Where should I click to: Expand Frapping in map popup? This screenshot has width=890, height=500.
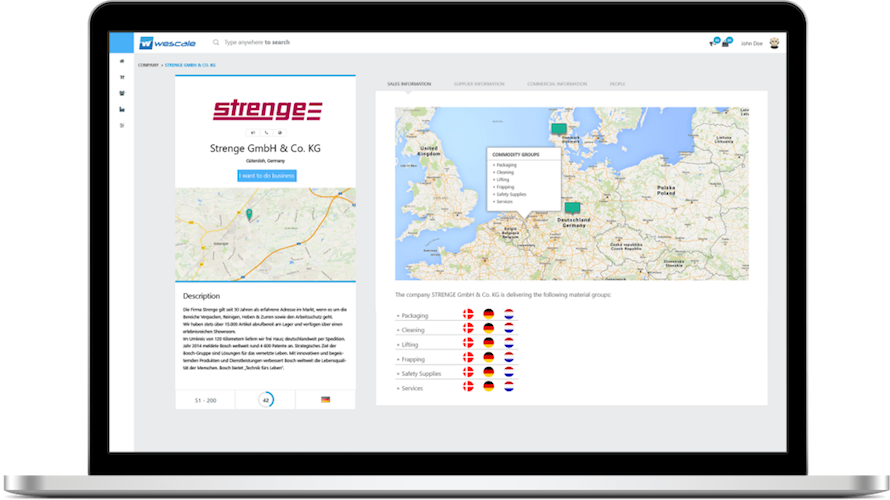click(503, 187)
